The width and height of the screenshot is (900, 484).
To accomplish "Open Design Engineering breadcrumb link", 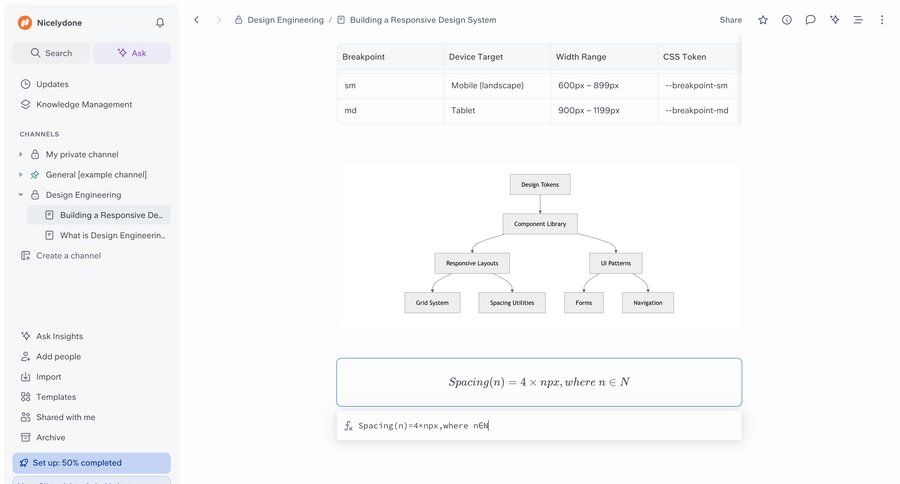I will [x=285, y=20].
